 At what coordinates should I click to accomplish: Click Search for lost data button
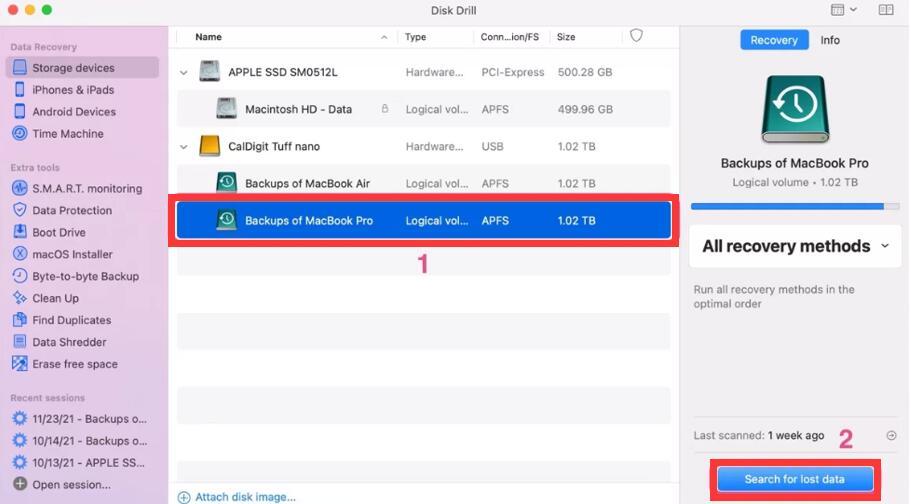pyautogui.click(x=795, y=479)
